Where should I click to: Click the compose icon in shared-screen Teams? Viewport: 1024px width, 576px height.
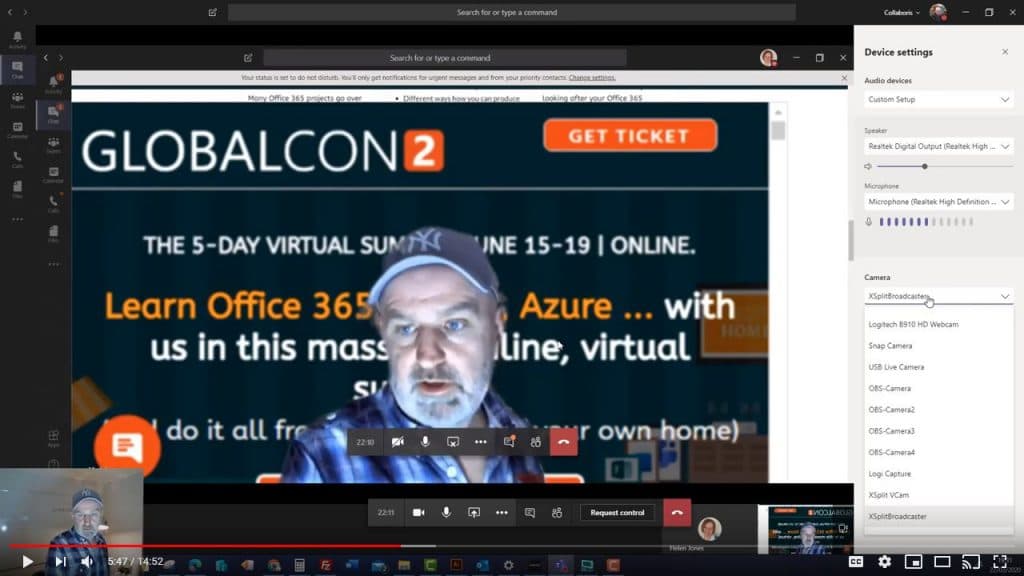pos(248,58)
